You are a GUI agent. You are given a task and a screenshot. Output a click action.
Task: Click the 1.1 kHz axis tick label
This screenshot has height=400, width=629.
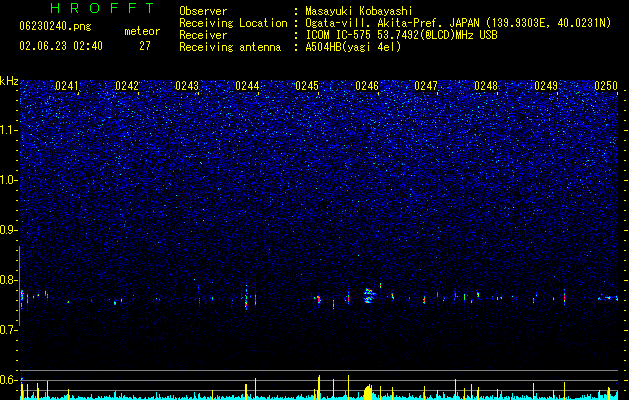point(8,130)
